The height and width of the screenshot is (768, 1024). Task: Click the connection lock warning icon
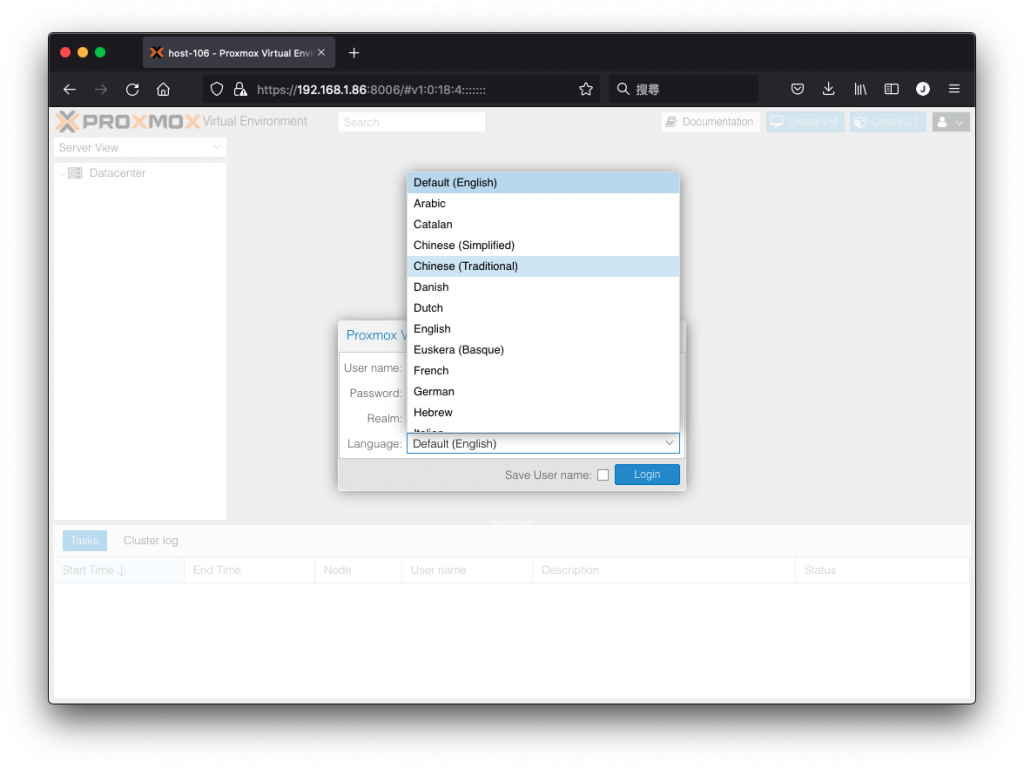click(x=240, y=89)
